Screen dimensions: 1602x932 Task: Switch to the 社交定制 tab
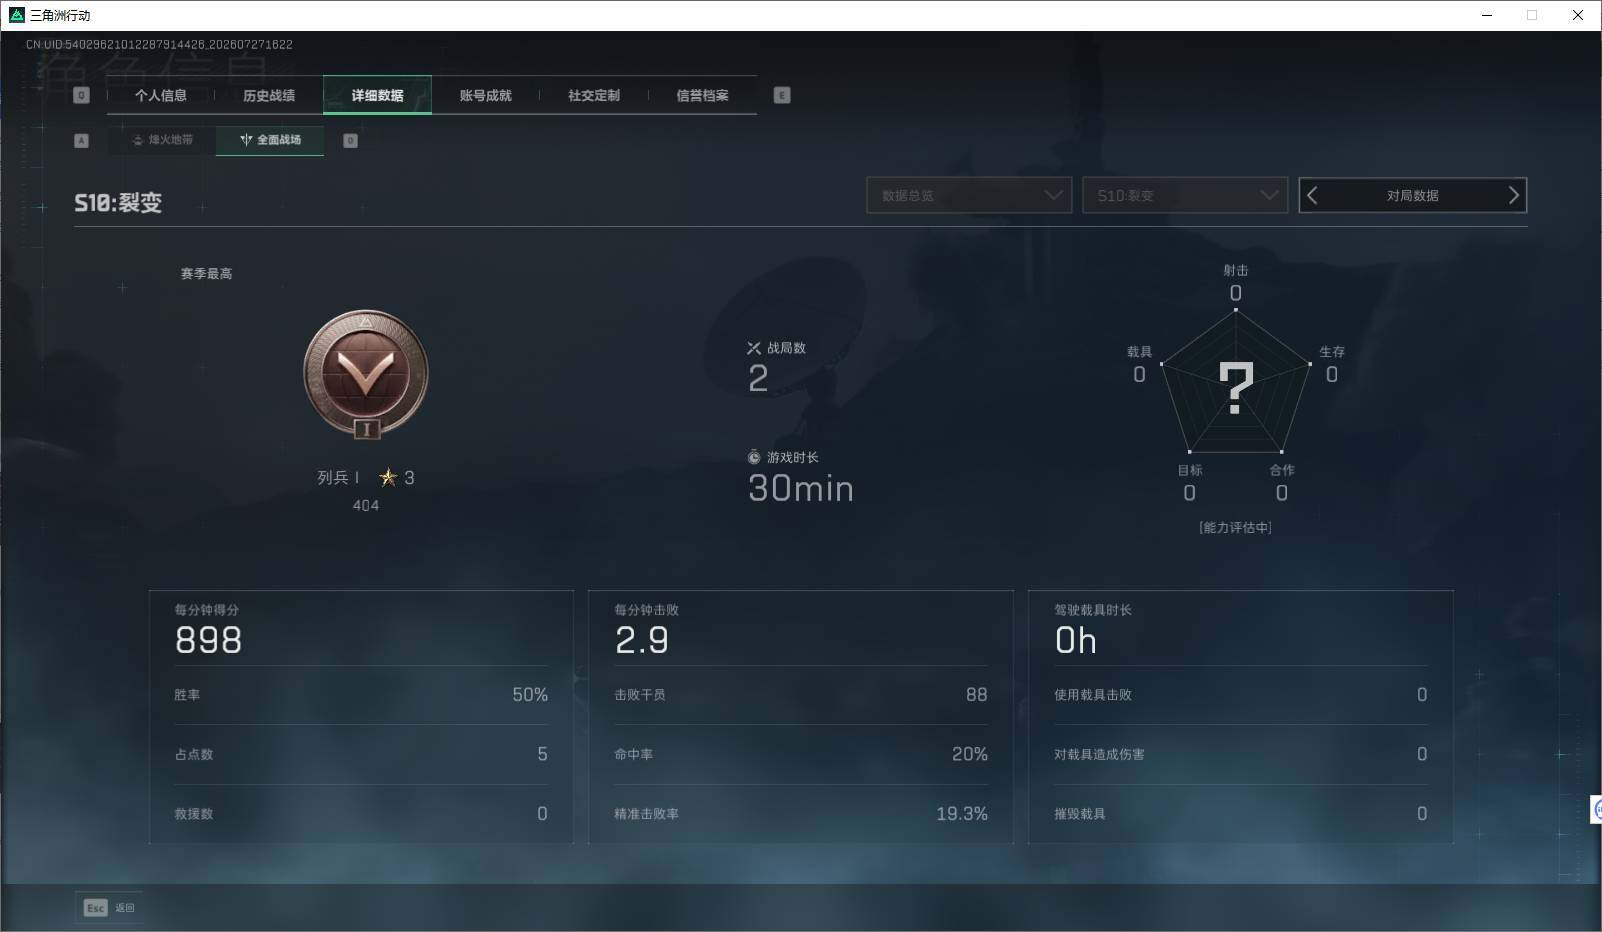click(593, 95)
